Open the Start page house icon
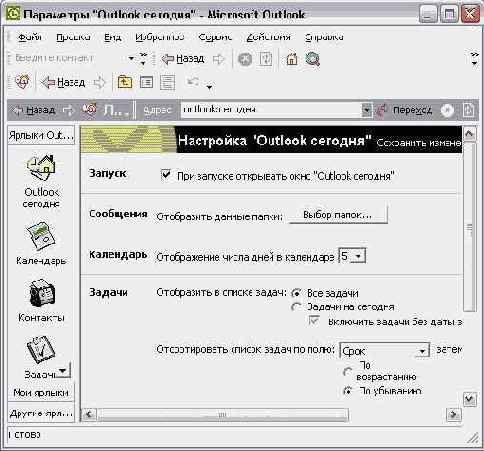 click(292, 60)
